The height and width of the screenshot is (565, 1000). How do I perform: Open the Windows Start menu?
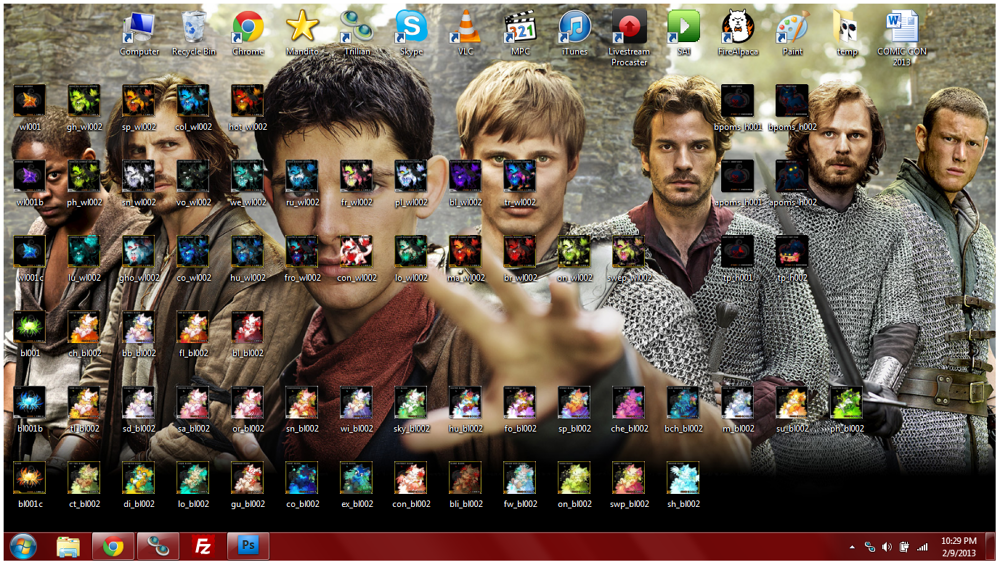click(24, 547)
